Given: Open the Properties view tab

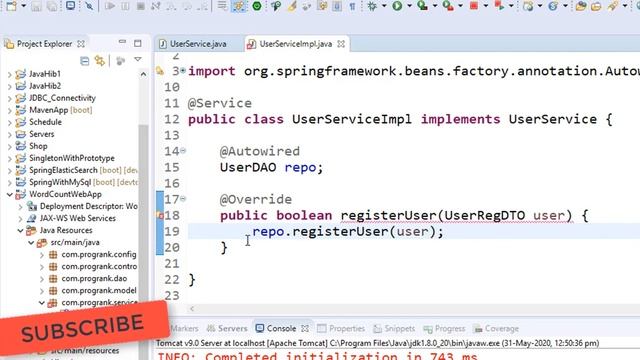Looking at the screenshot, I should point(341,328).
